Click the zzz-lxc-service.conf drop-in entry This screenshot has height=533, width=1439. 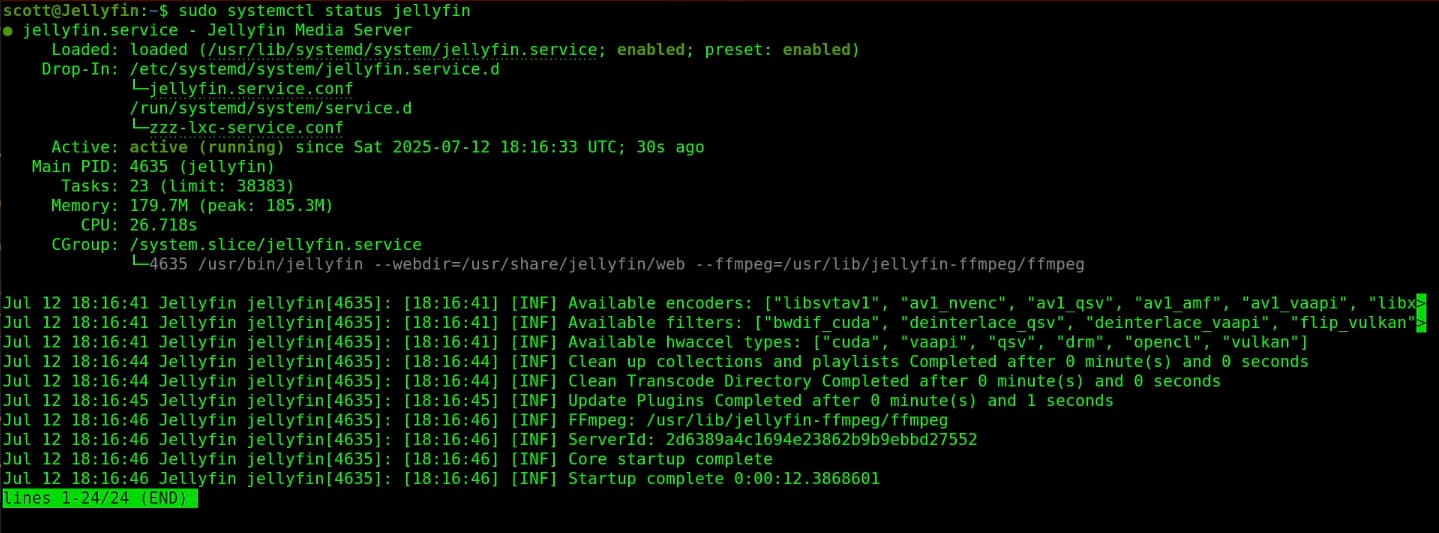coord(236,128)
